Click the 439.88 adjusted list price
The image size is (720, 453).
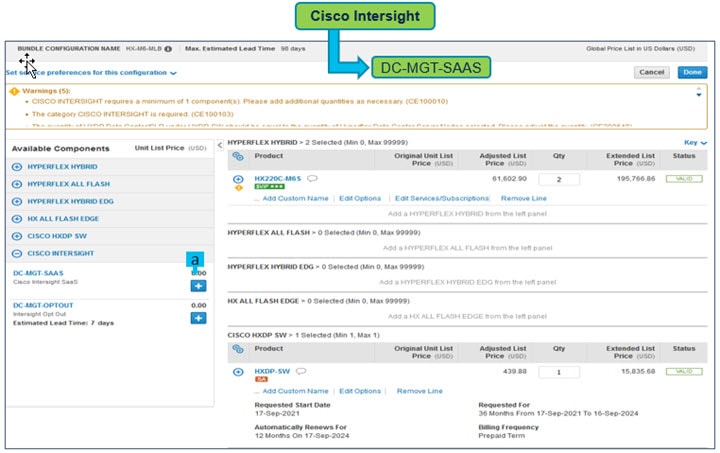pos(515,371)
